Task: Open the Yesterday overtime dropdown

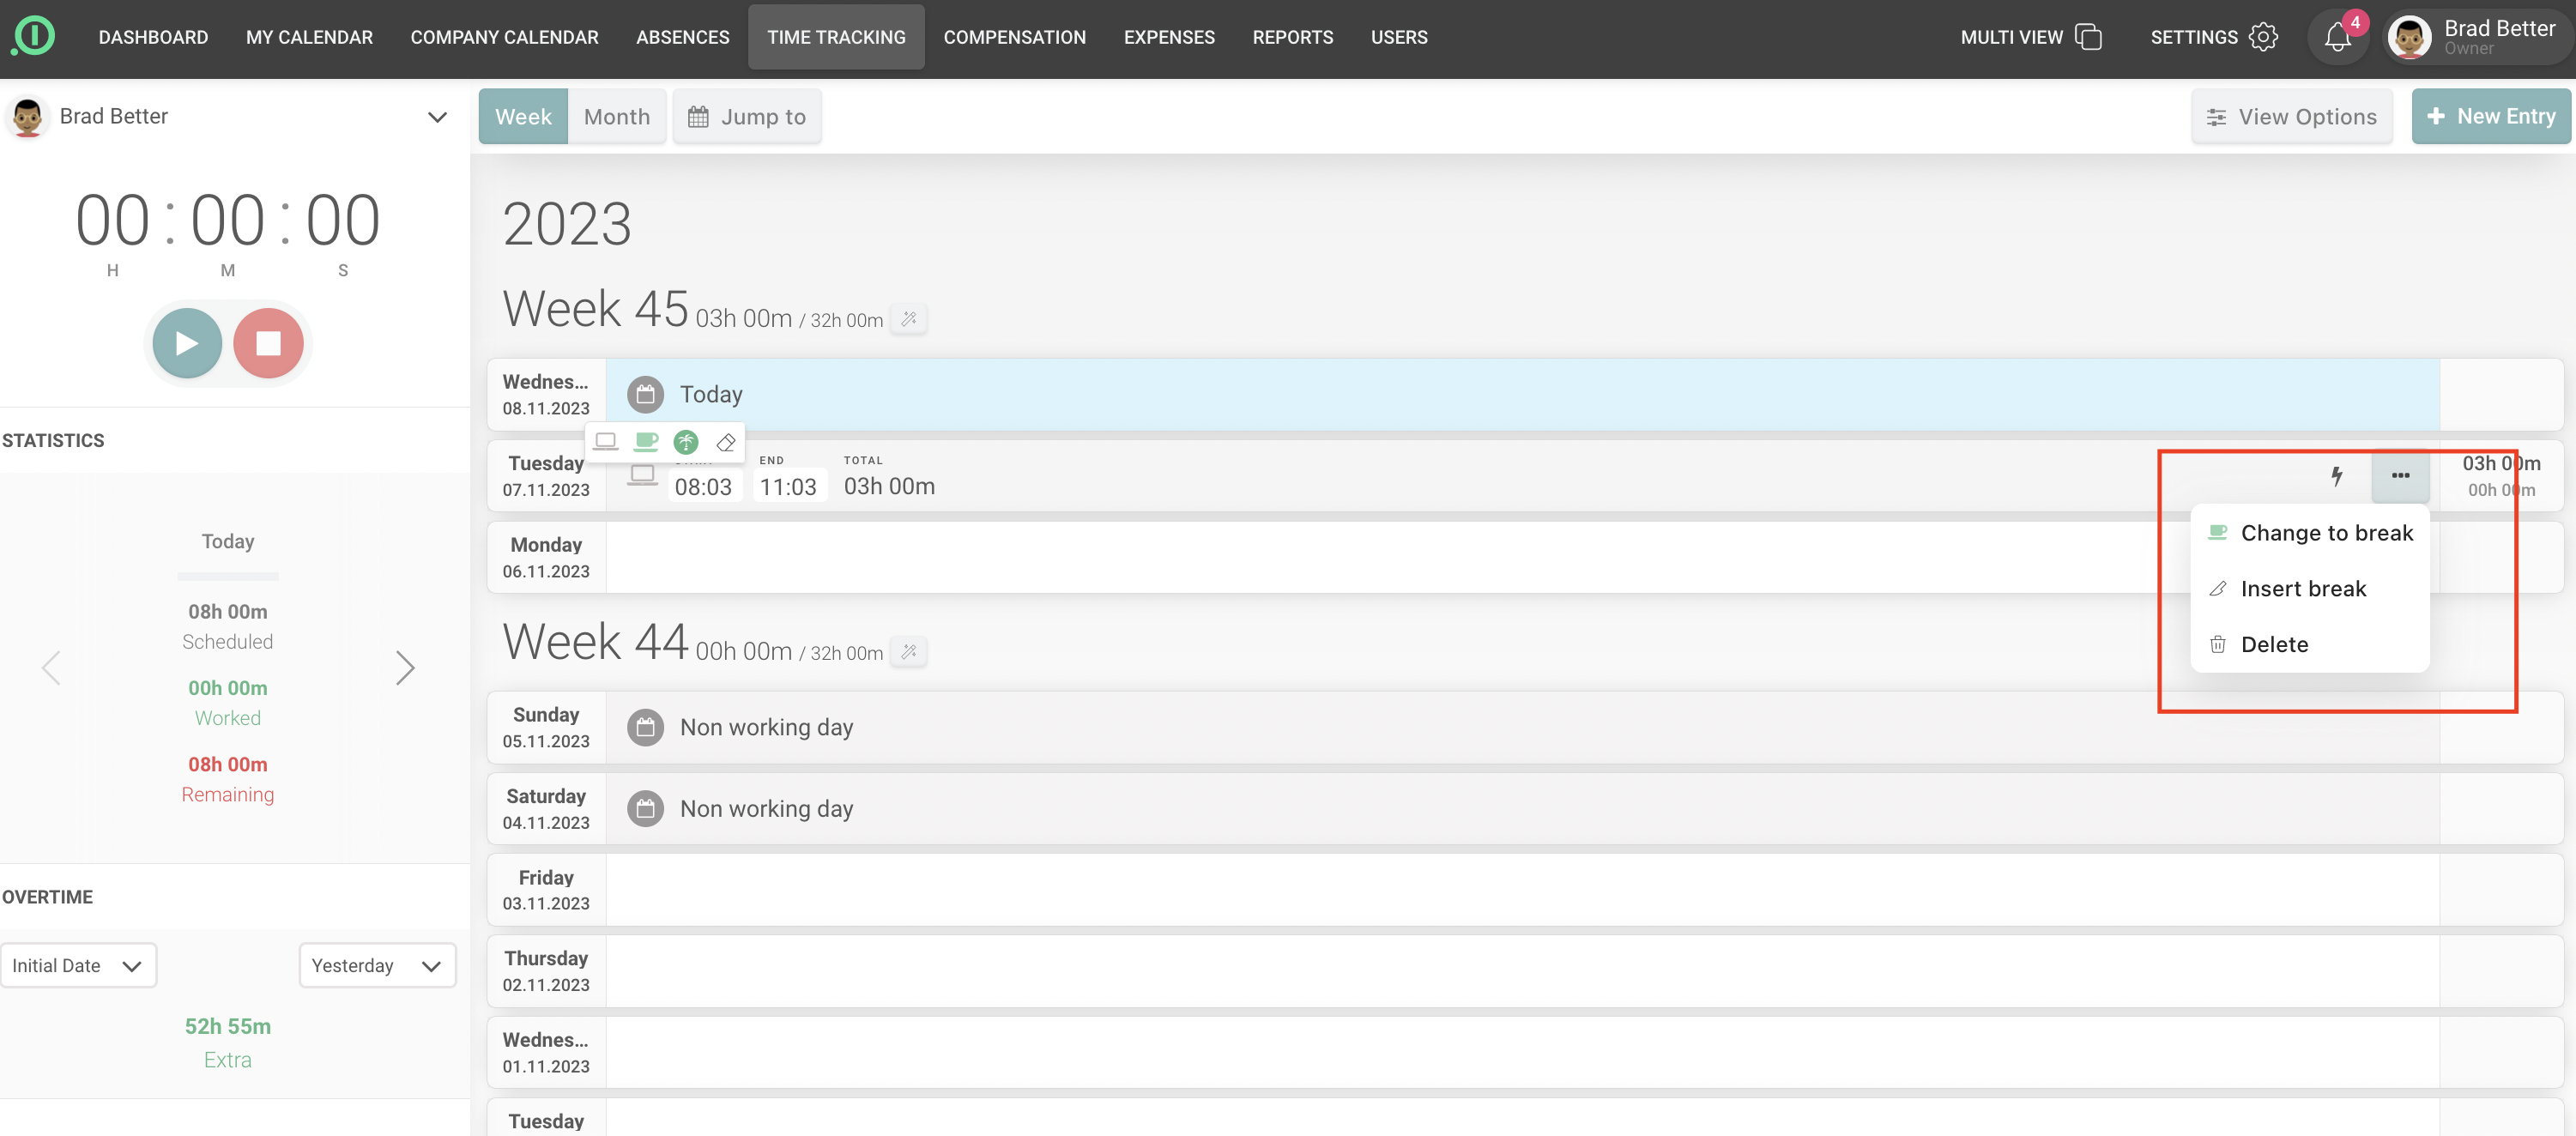Action: click(377, 965)
